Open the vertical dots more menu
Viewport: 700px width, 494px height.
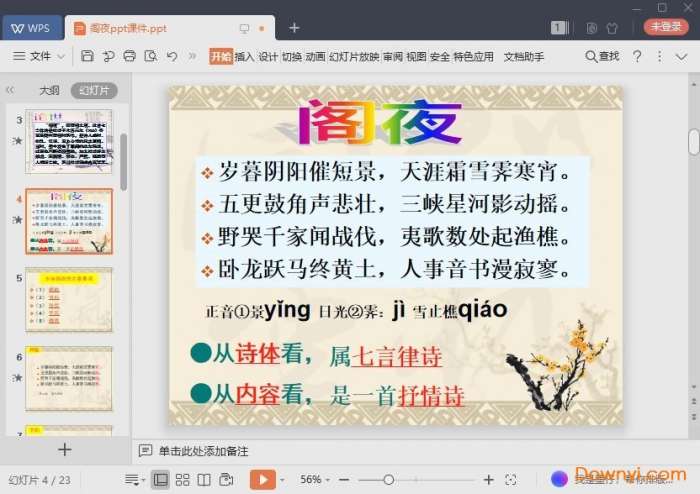(x=659, y=56)
